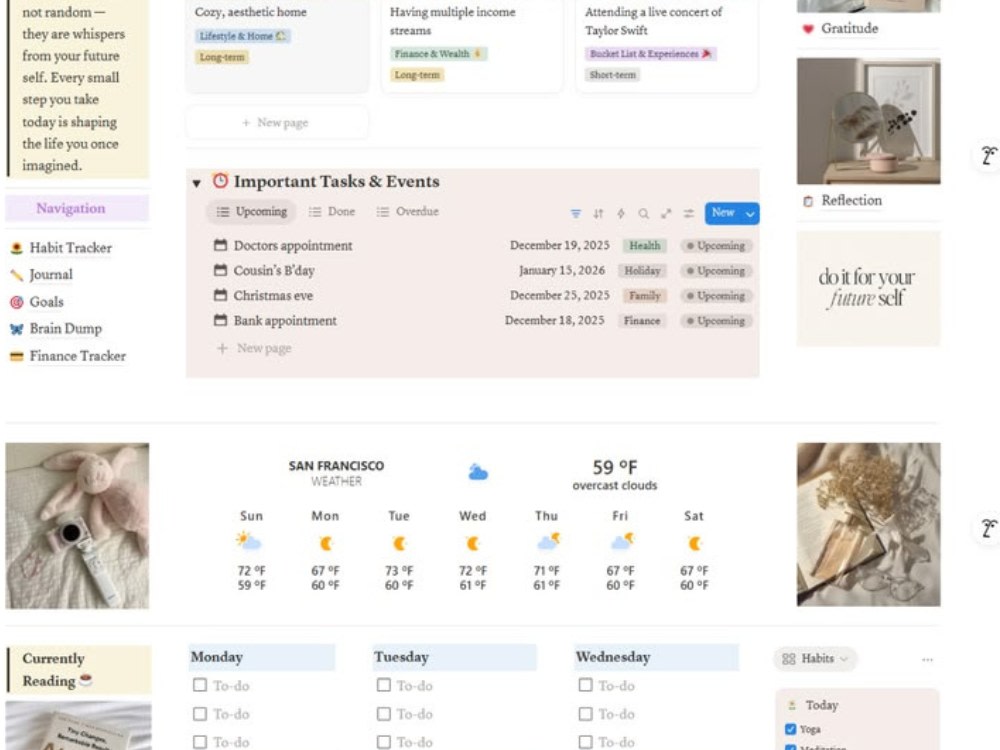
Task: Click the filter icon in Important Tasks toolbar
Action: click(575, 214)
